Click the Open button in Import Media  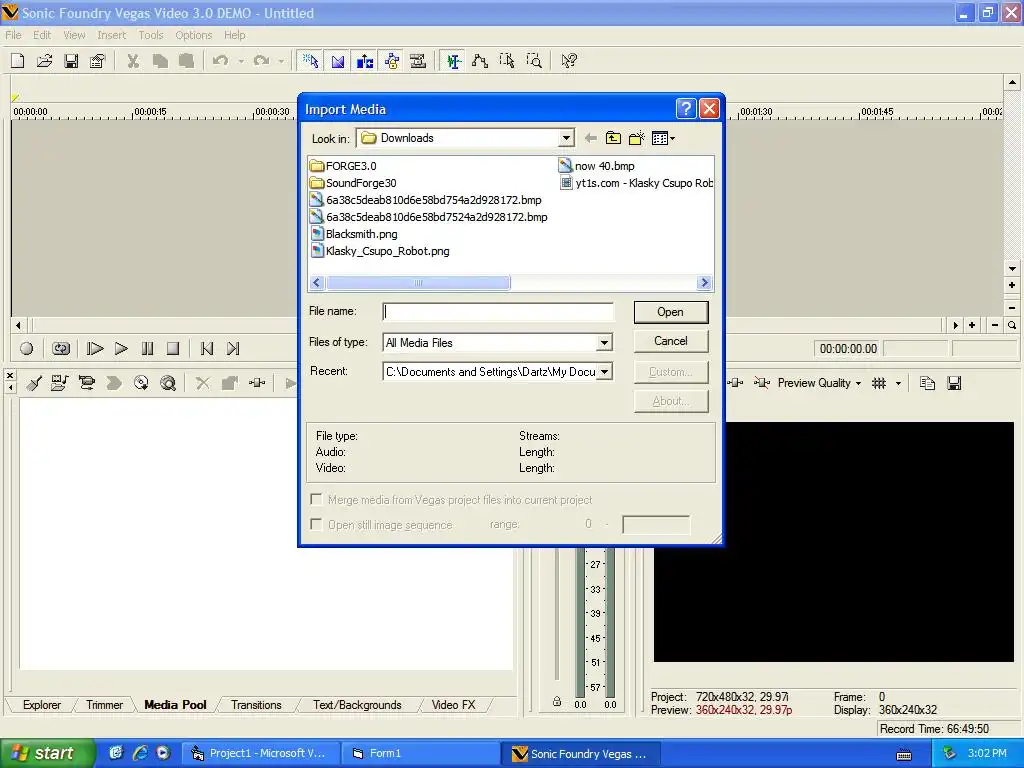pos(671,312)
